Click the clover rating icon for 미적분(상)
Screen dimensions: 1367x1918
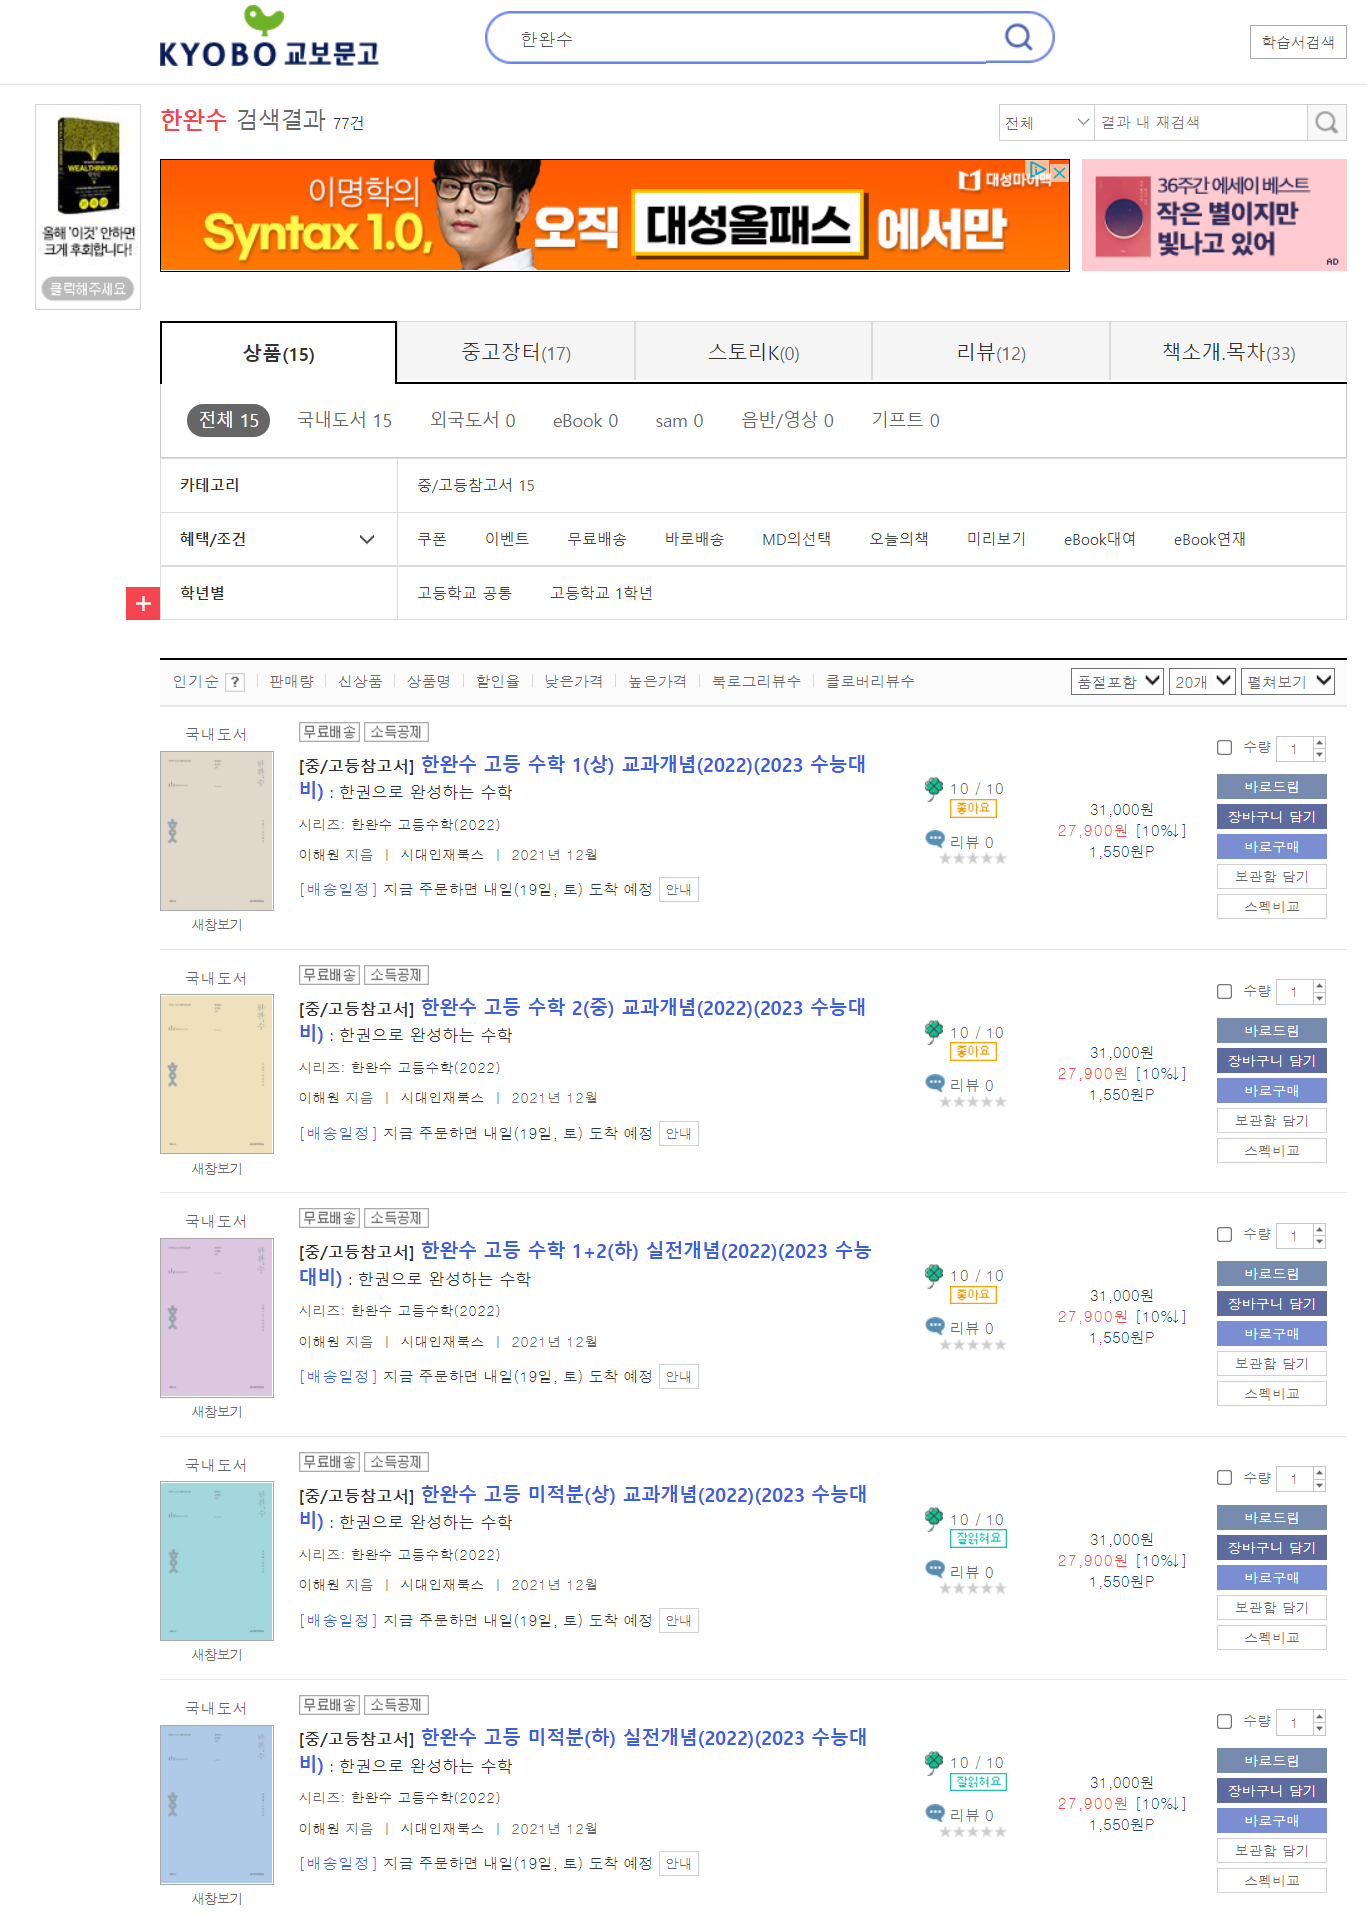[934, 1518]
